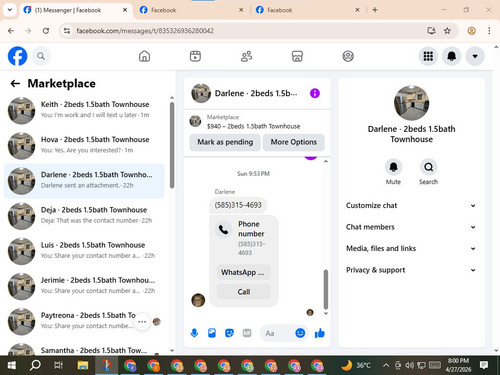Screen dimensions: 500x375
Task: Open Windows action center notifications
Action: pyautogui.click(x=484, y=365)
